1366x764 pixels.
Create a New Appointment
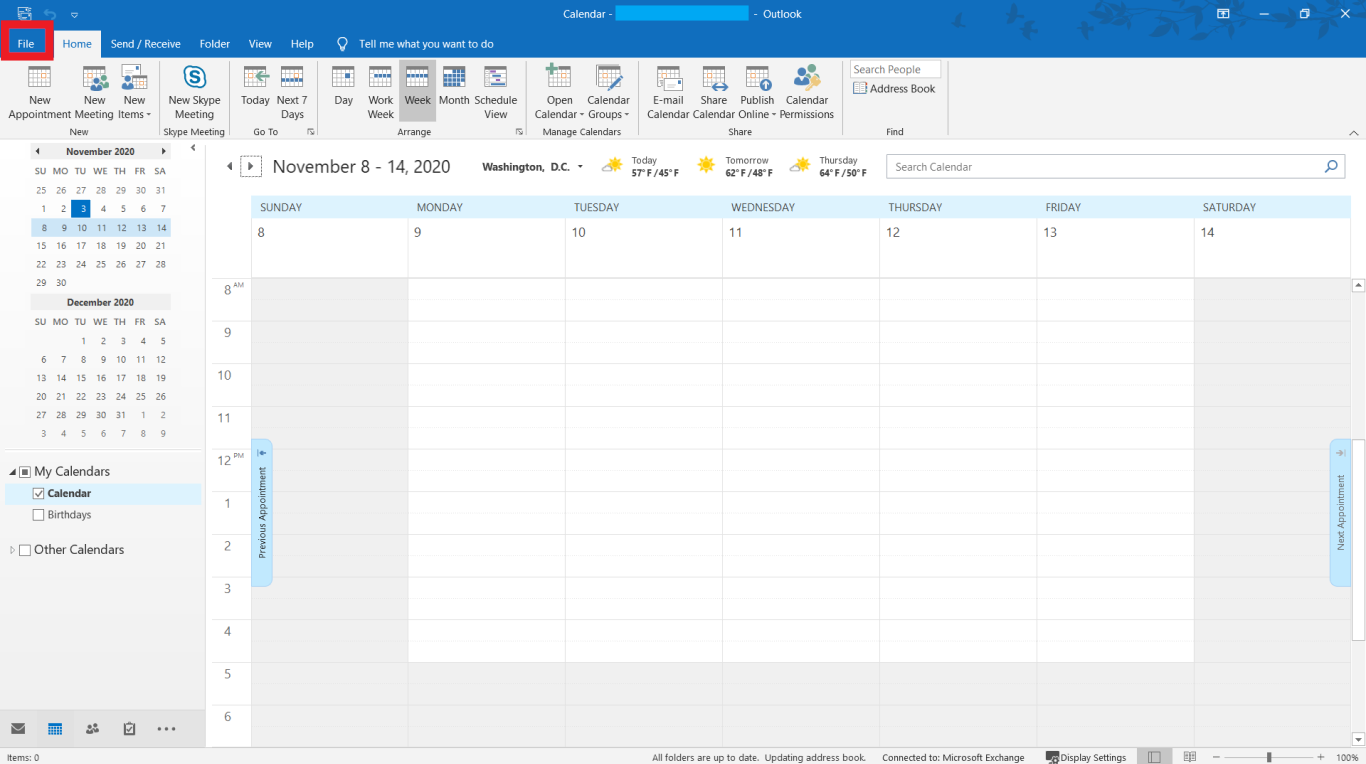(x=40, y=92)
